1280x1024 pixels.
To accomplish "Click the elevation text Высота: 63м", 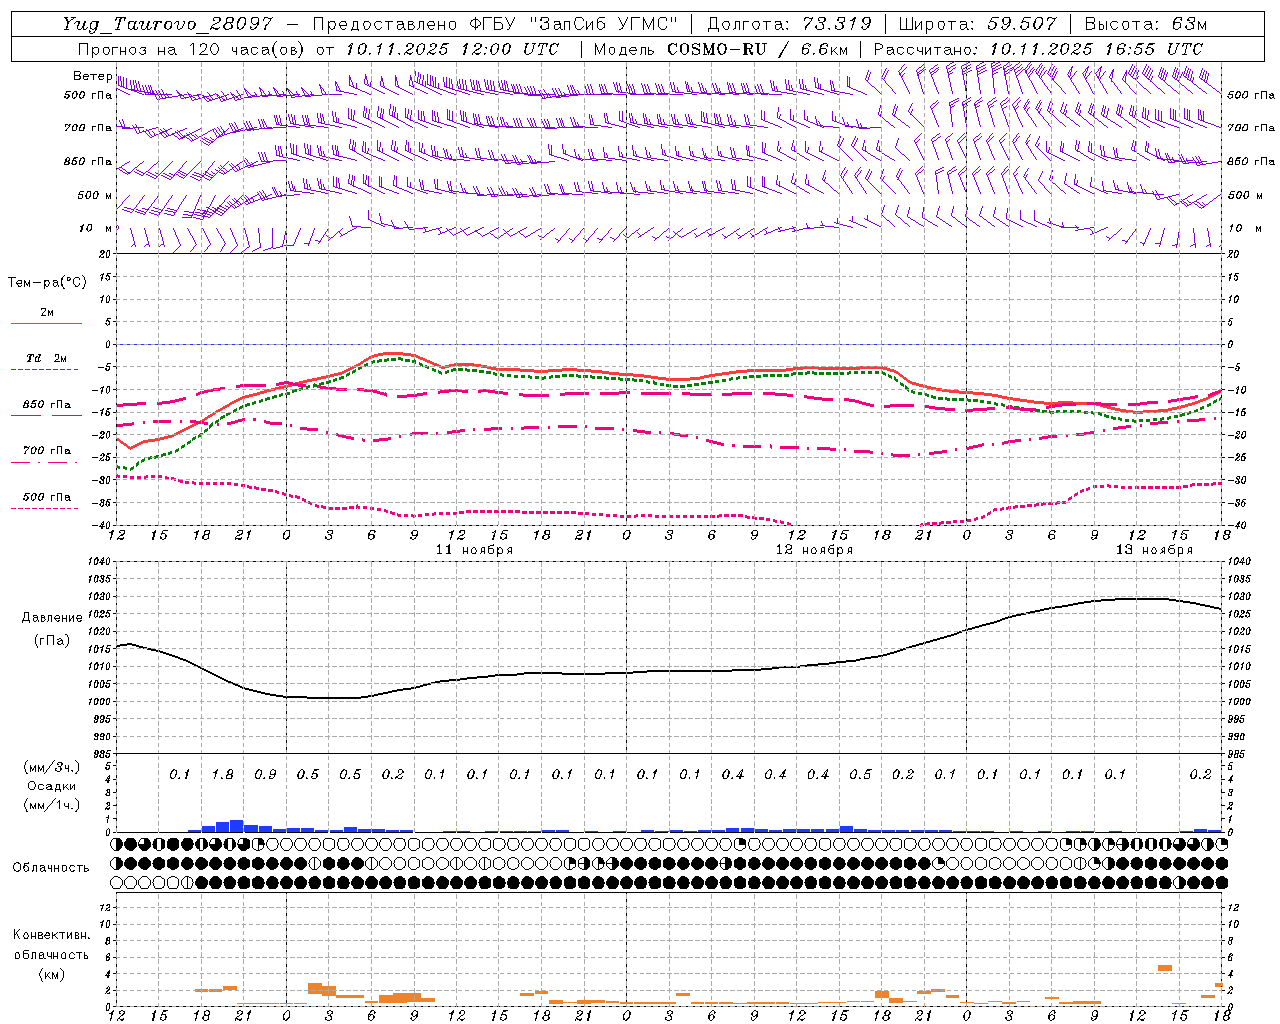I will click(x=1146, y=24).
